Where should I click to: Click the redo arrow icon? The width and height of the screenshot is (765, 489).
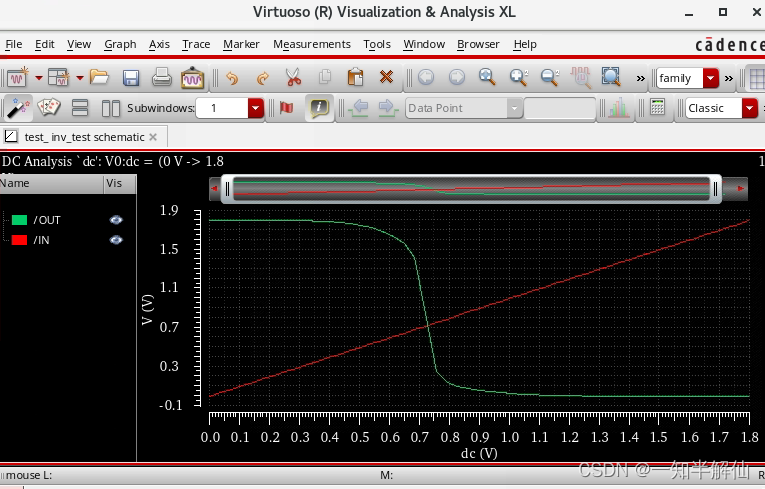[262, 78]
